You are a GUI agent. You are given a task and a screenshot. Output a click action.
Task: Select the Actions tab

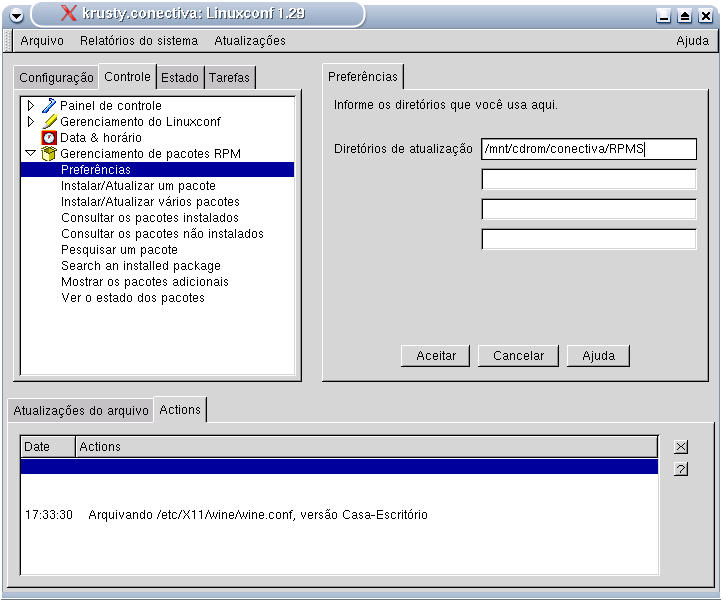(x=180, y=410)
